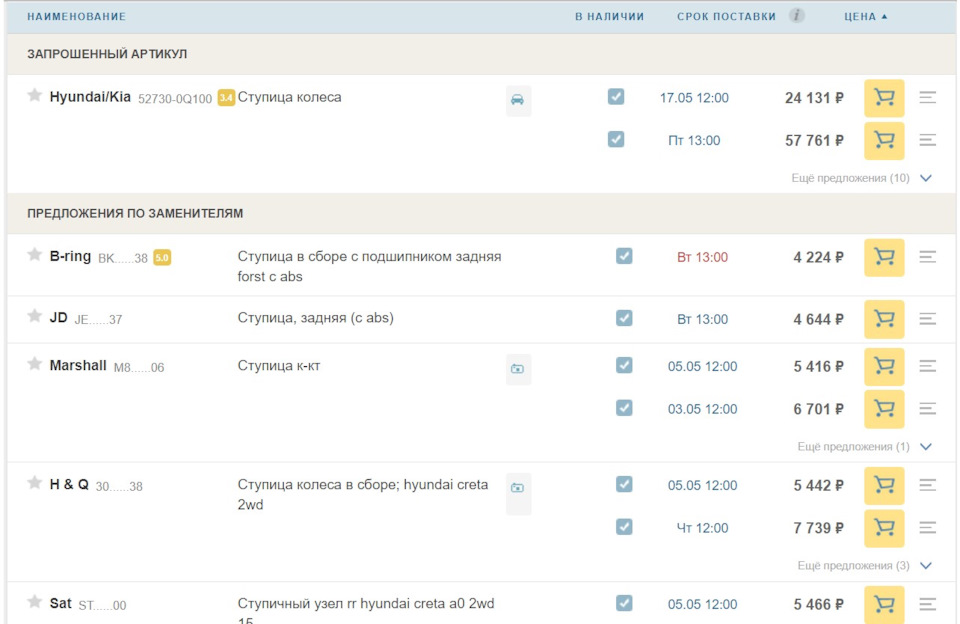Add the B-ring 4 224 ₽ hub to cart
The height and width of the screenshot is (624, 960).
coord(884,257)
